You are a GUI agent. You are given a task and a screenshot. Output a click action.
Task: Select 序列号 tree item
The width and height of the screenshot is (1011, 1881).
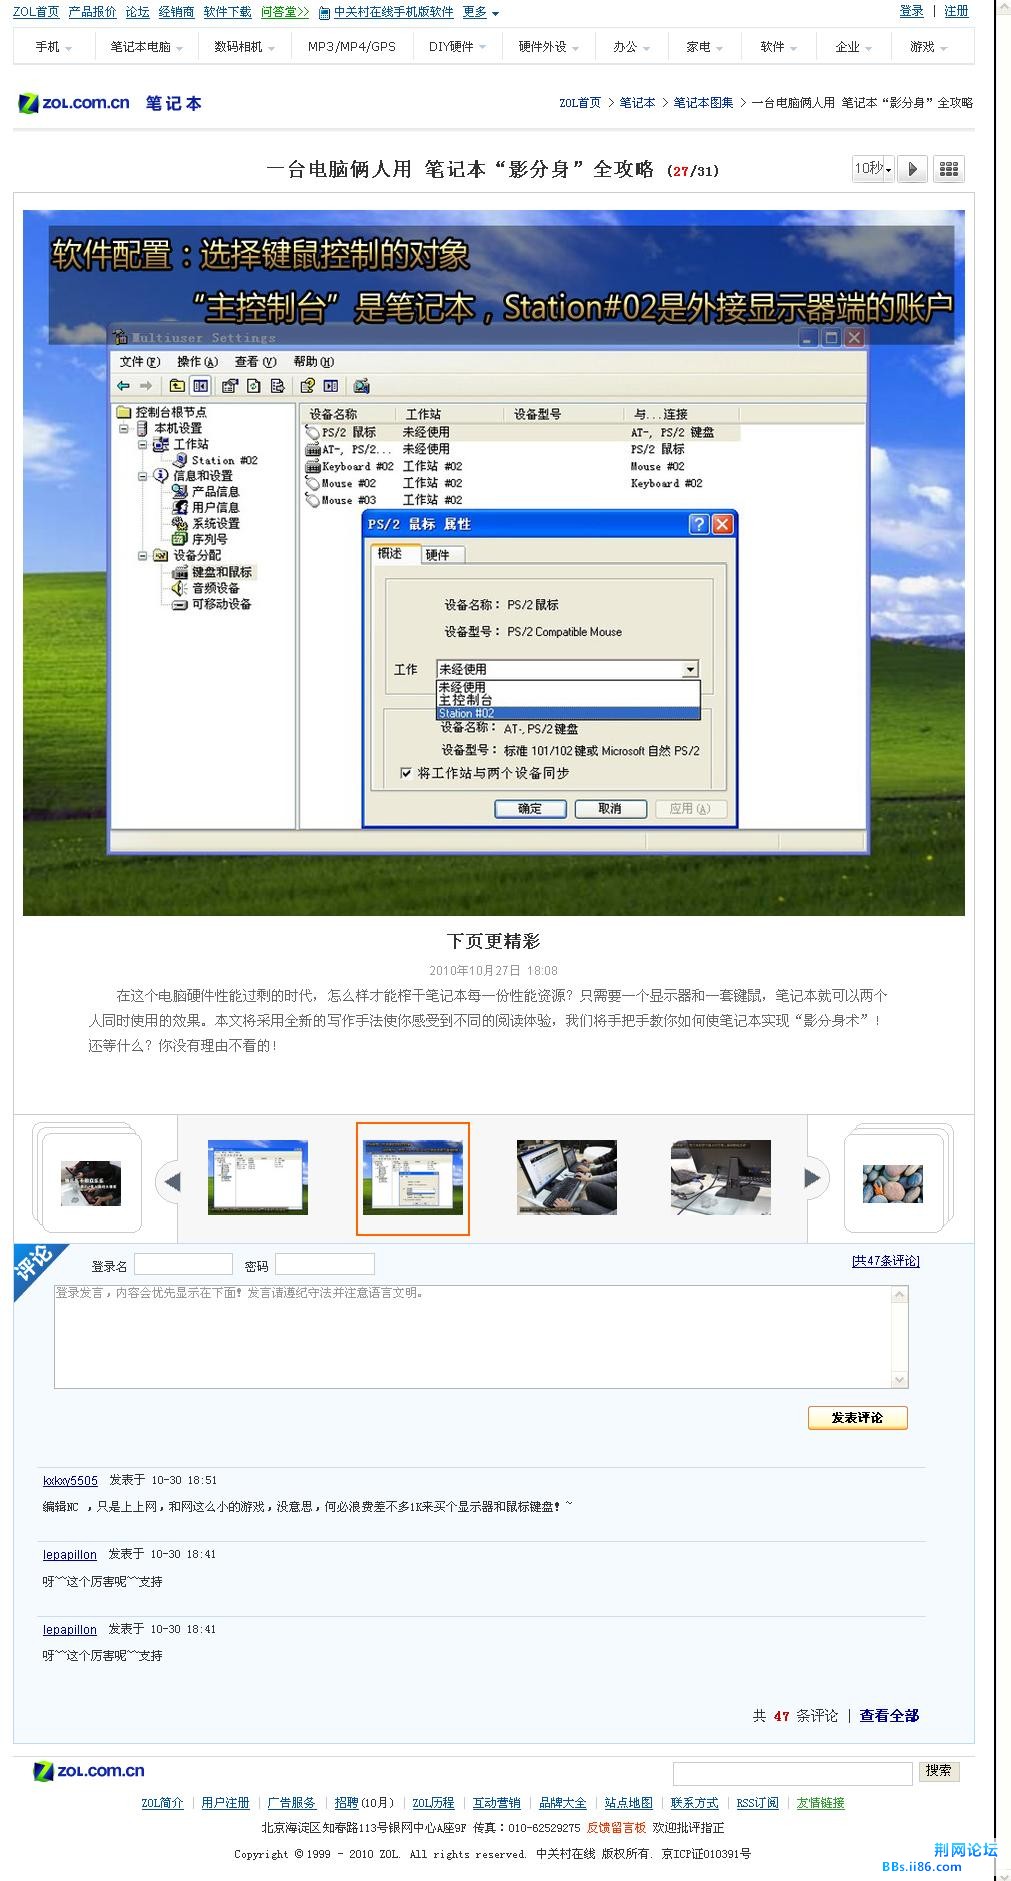click(201, 540)
